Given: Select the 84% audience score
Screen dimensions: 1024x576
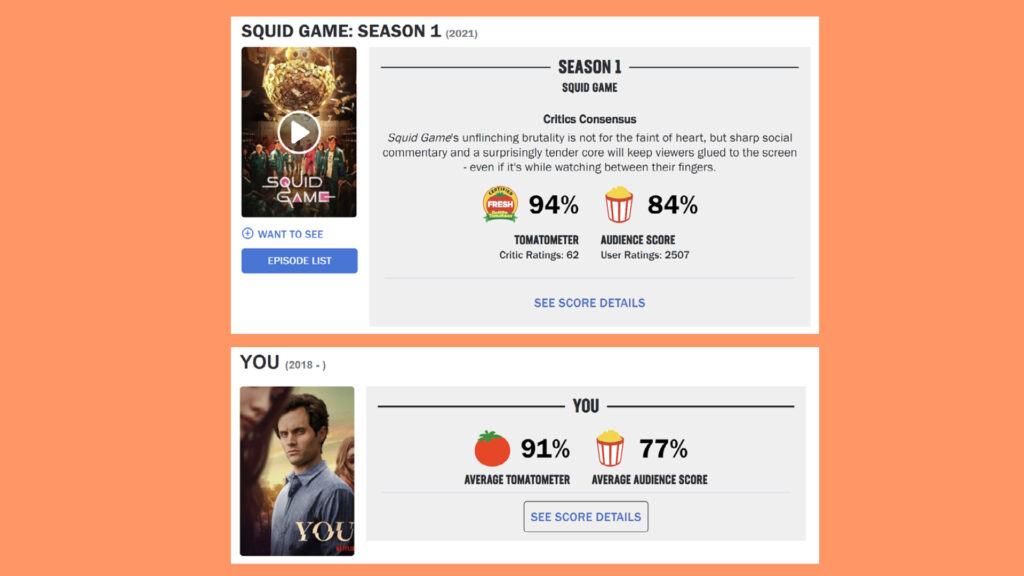Looking at the screenshot, I should click(x=673, y=205).
